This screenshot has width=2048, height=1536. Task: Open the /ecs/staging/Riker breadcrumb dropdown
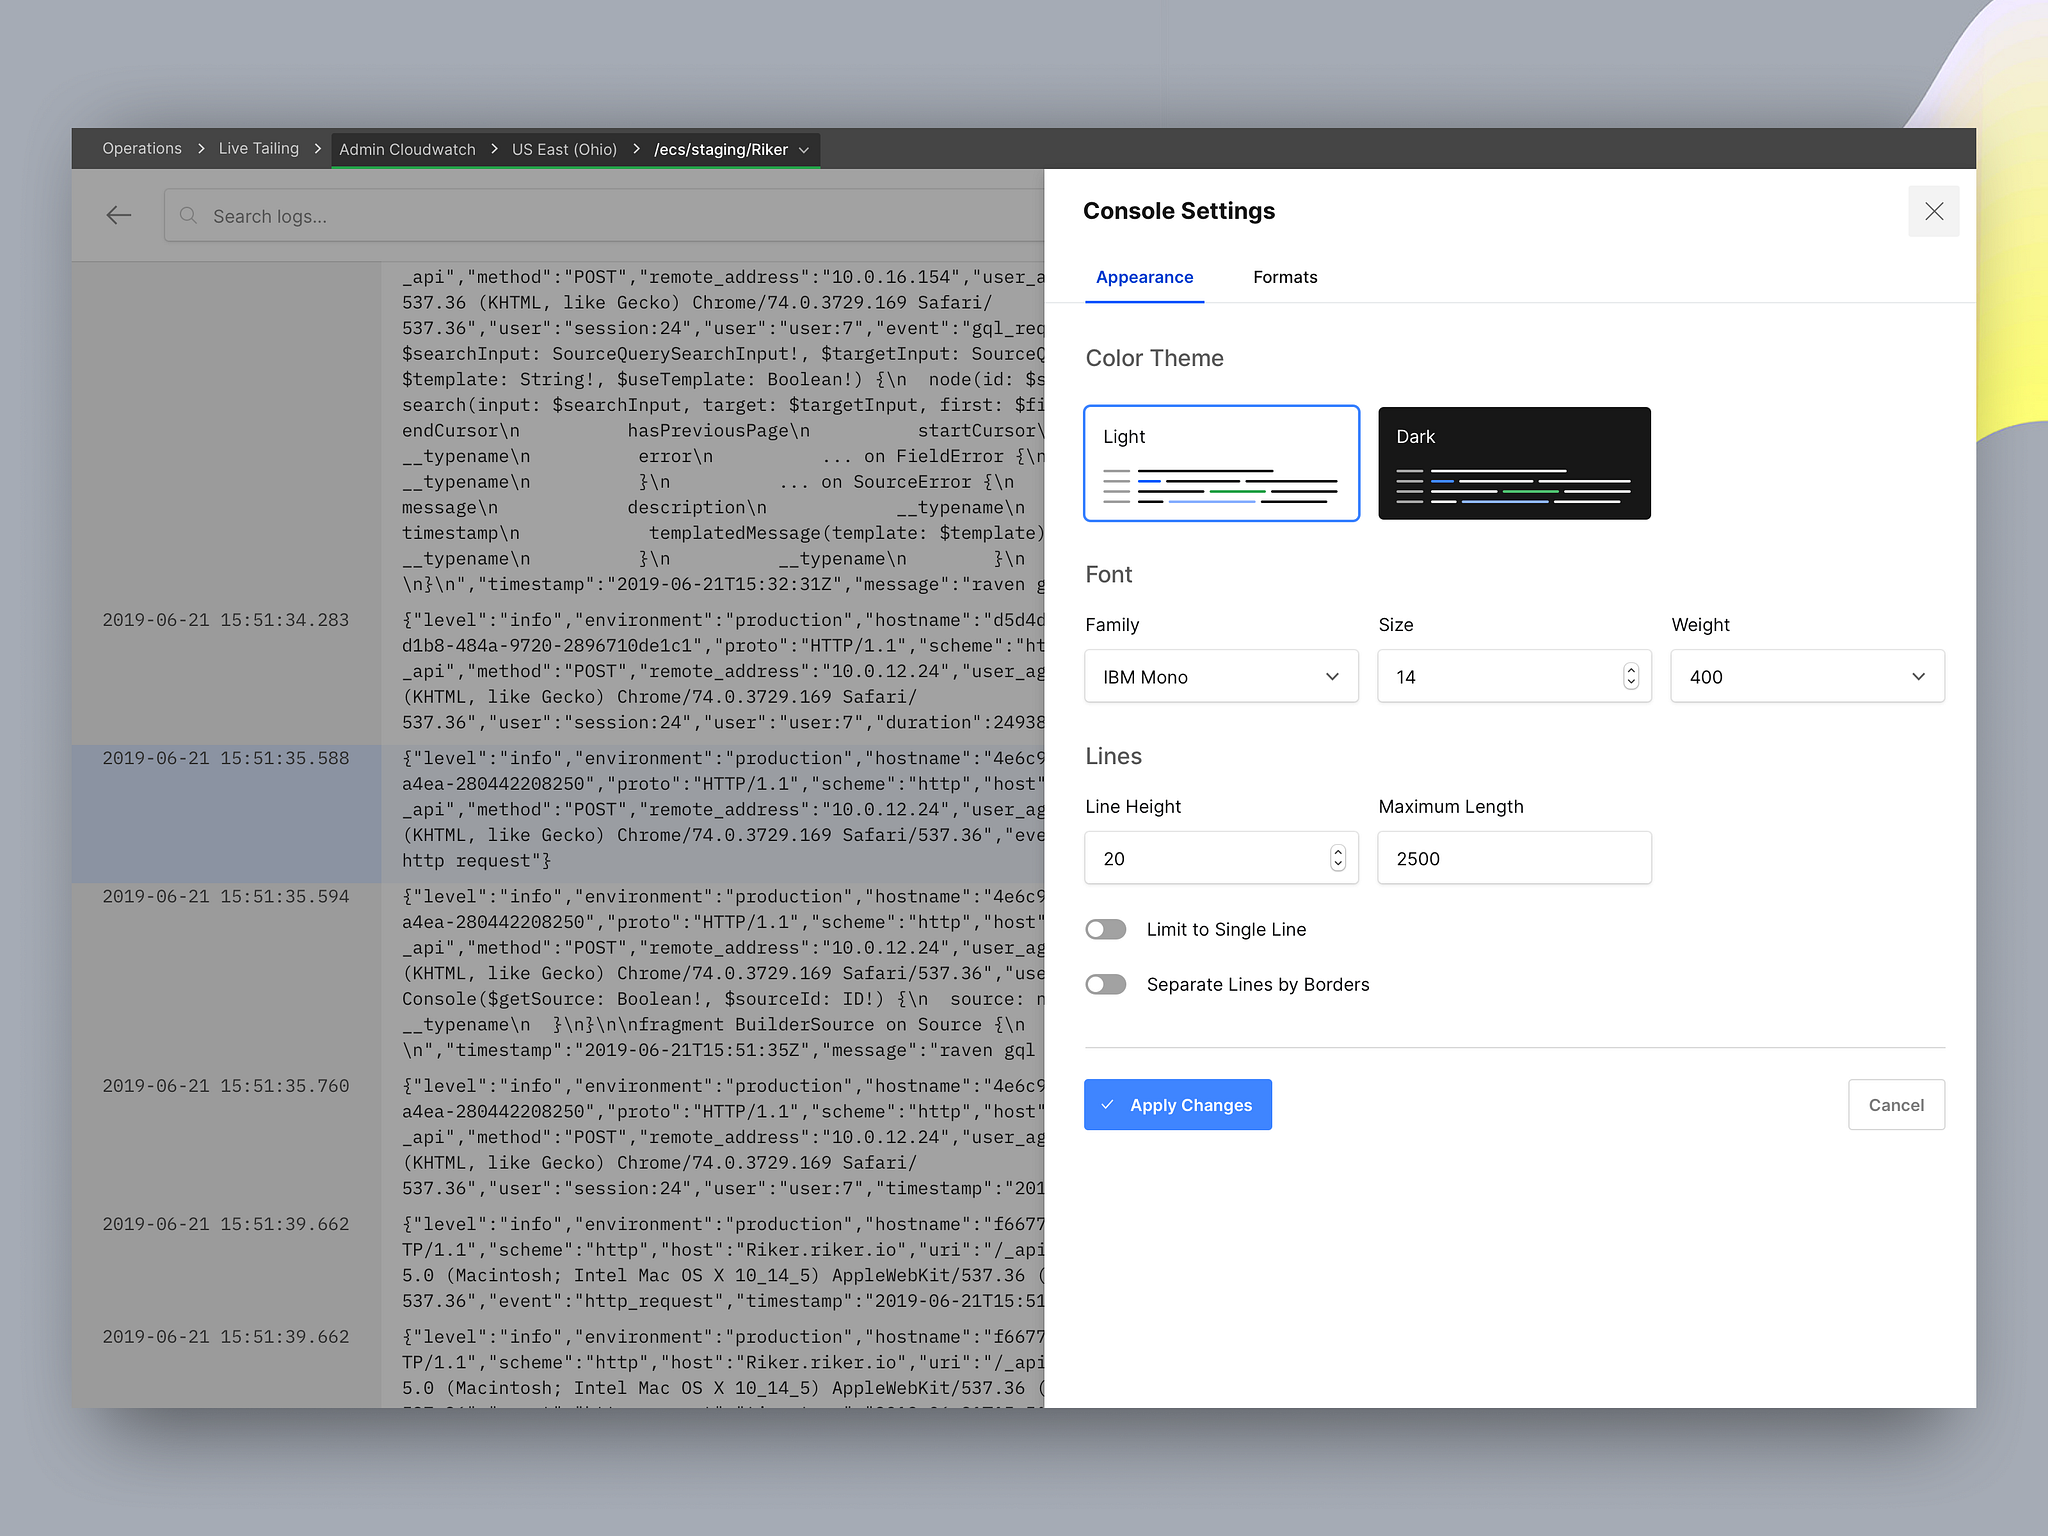[805, 149]
